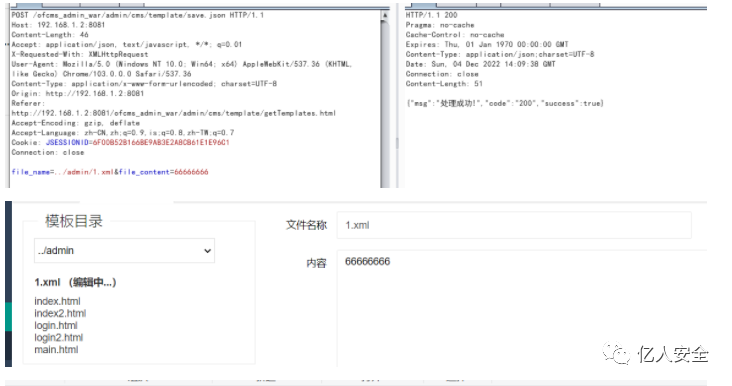Choose main.html in the template list
732x386 pixels.
56,350
